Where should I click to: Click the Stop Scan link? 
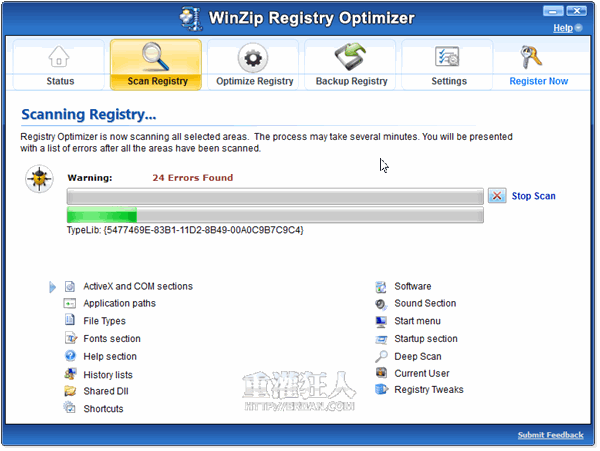point(533,196)
